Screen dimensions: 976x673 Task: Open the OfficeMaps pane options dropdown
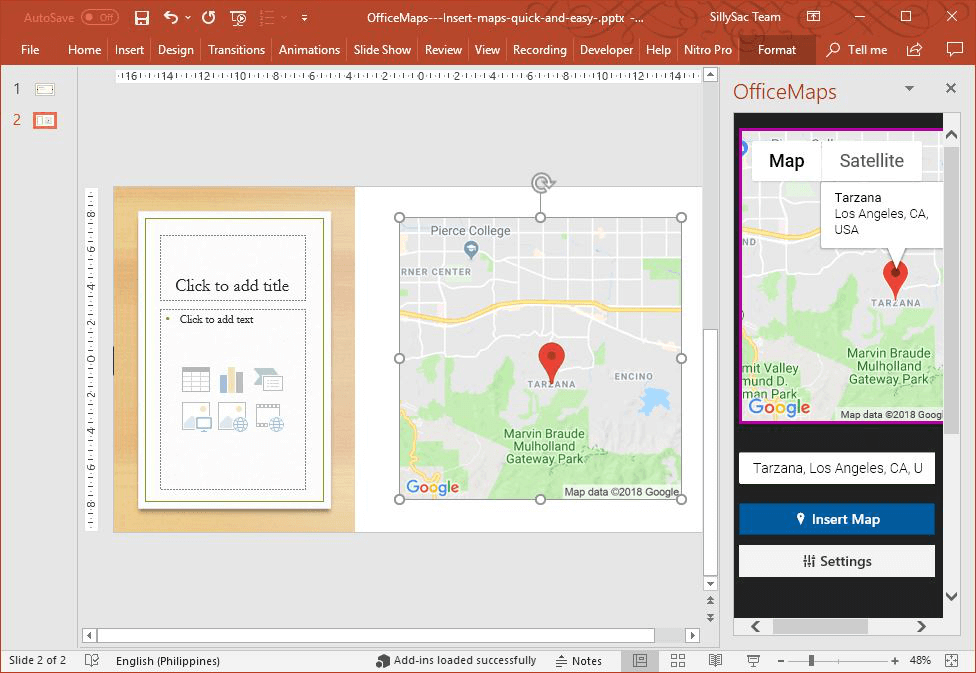pyautogui.click(x=909, y=89)
